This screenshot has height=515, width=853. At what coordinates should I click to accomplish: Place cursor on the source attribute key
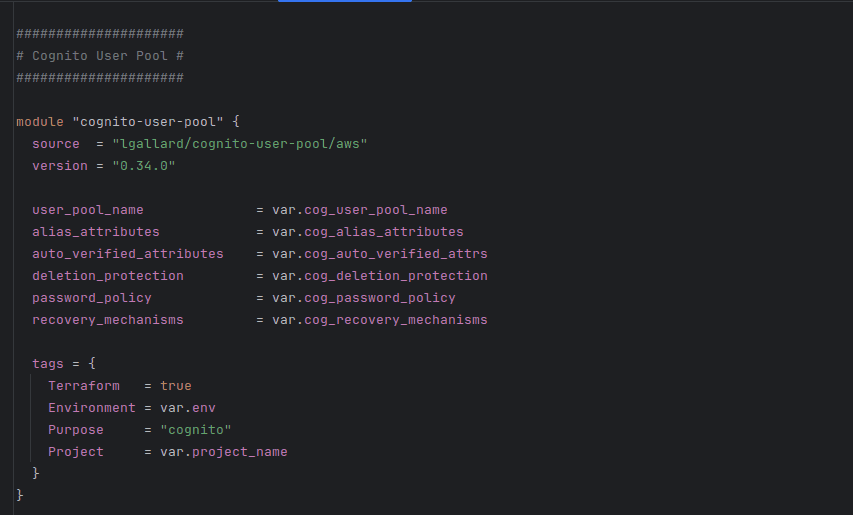tap(55, 144)
